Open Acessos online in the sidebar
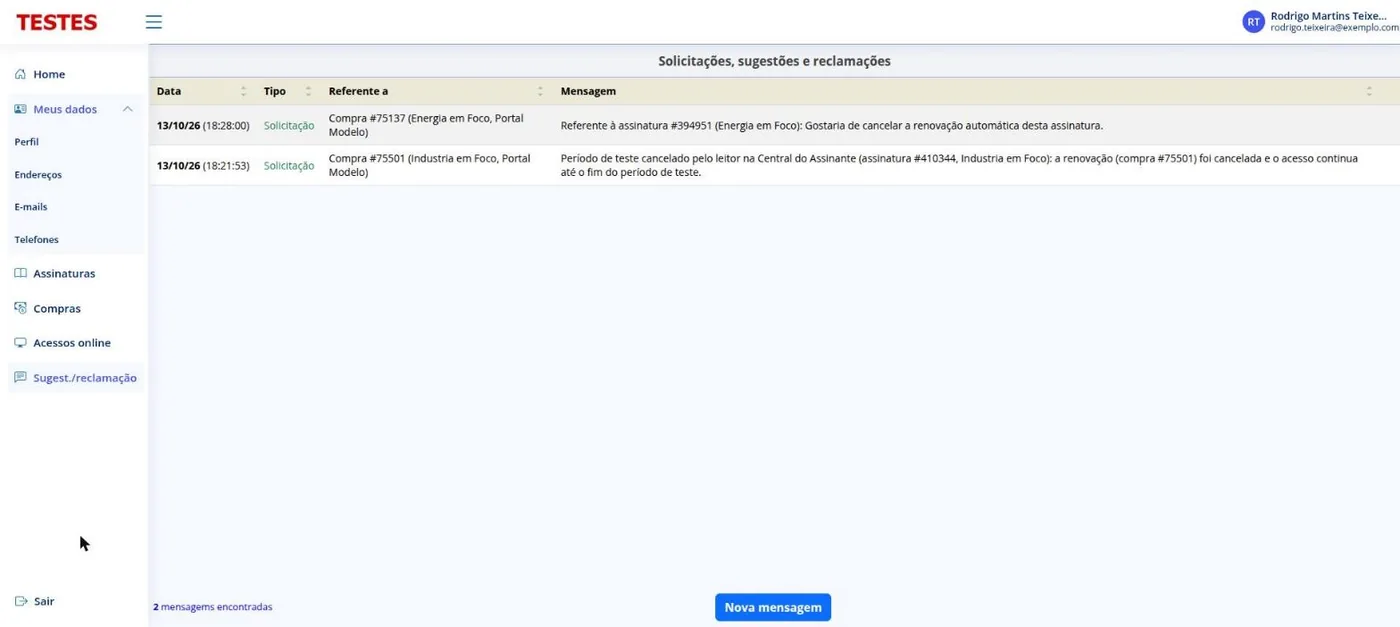This screenshot has height=627, width=1400. (x=74, y=342)
